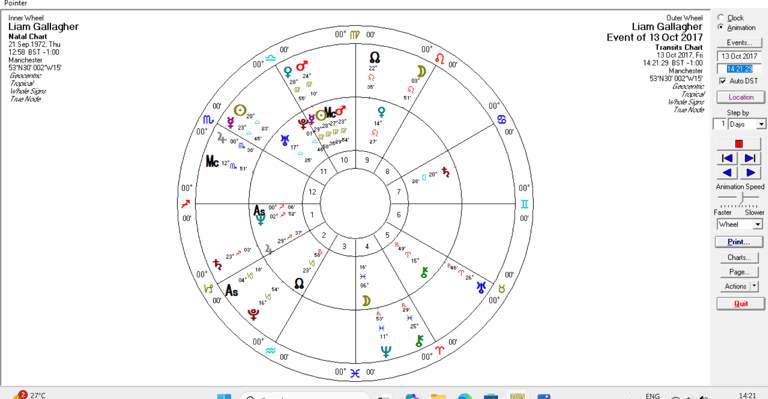The height and width of the screenshot is (399, 768).
Task: Expand the Actions dropdown arrow
Action: pyautogui.click(x=754, y=286)
